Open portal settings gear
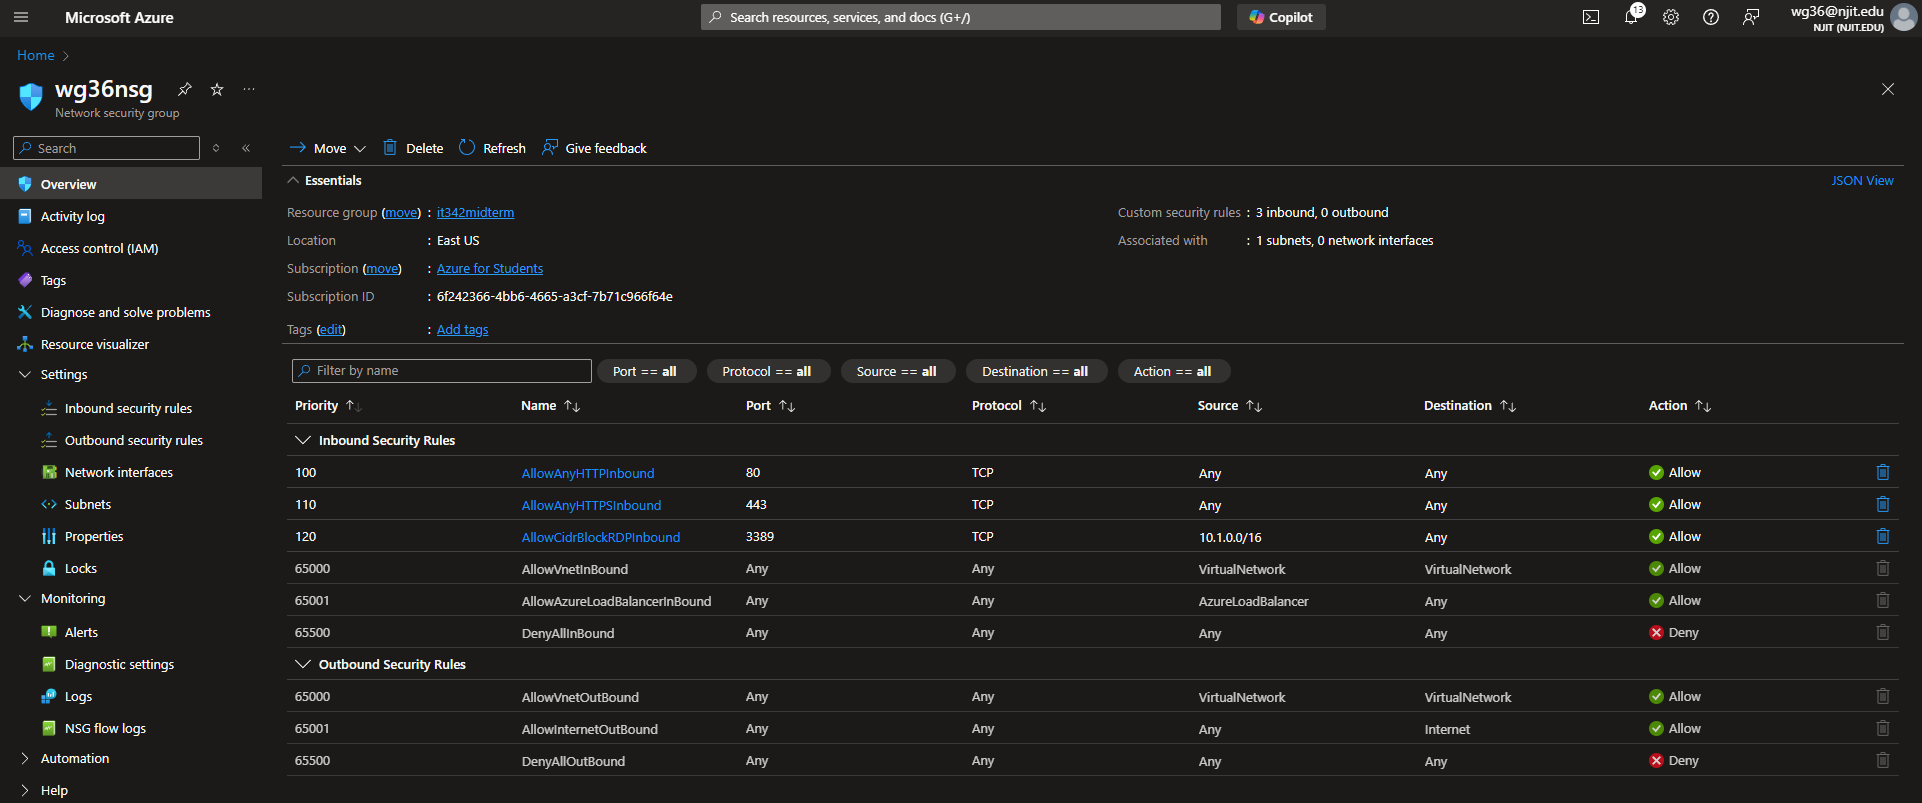The image size is (1922, 803). tap(1671, 17)
